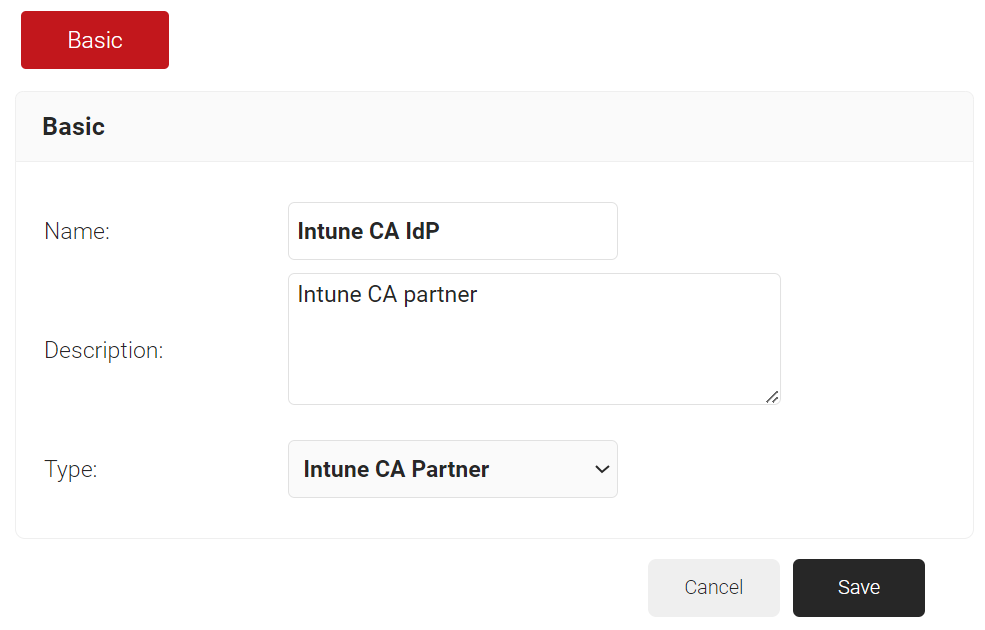
Task: Click the Description: field label
Action: pyautogui.click(x=104, y=350)
